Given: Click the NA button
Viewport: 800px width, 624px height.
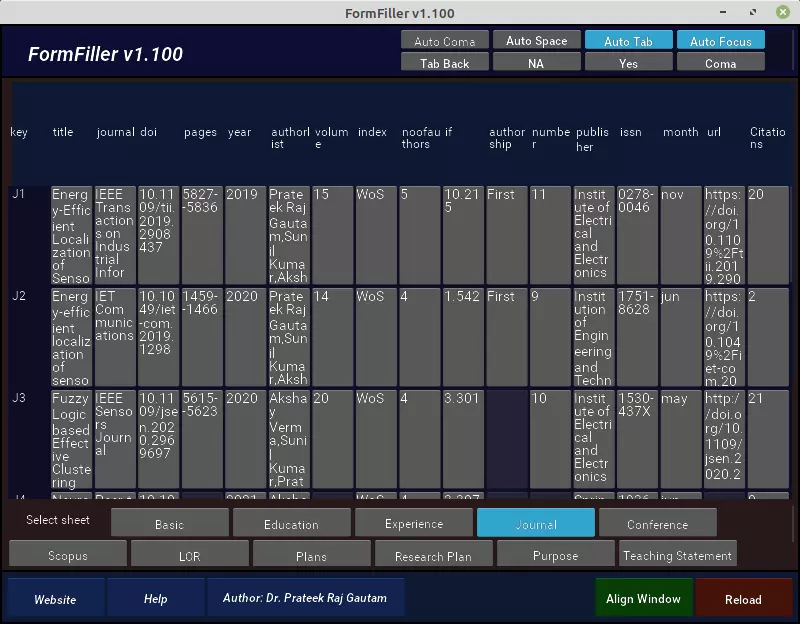Looking at the screenshot, I should coord(537,63).
